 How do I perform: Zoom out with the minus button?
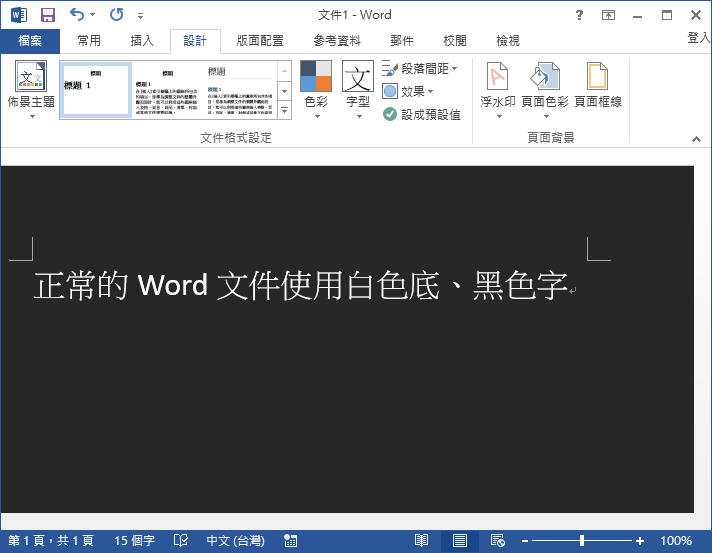point(525,541)
